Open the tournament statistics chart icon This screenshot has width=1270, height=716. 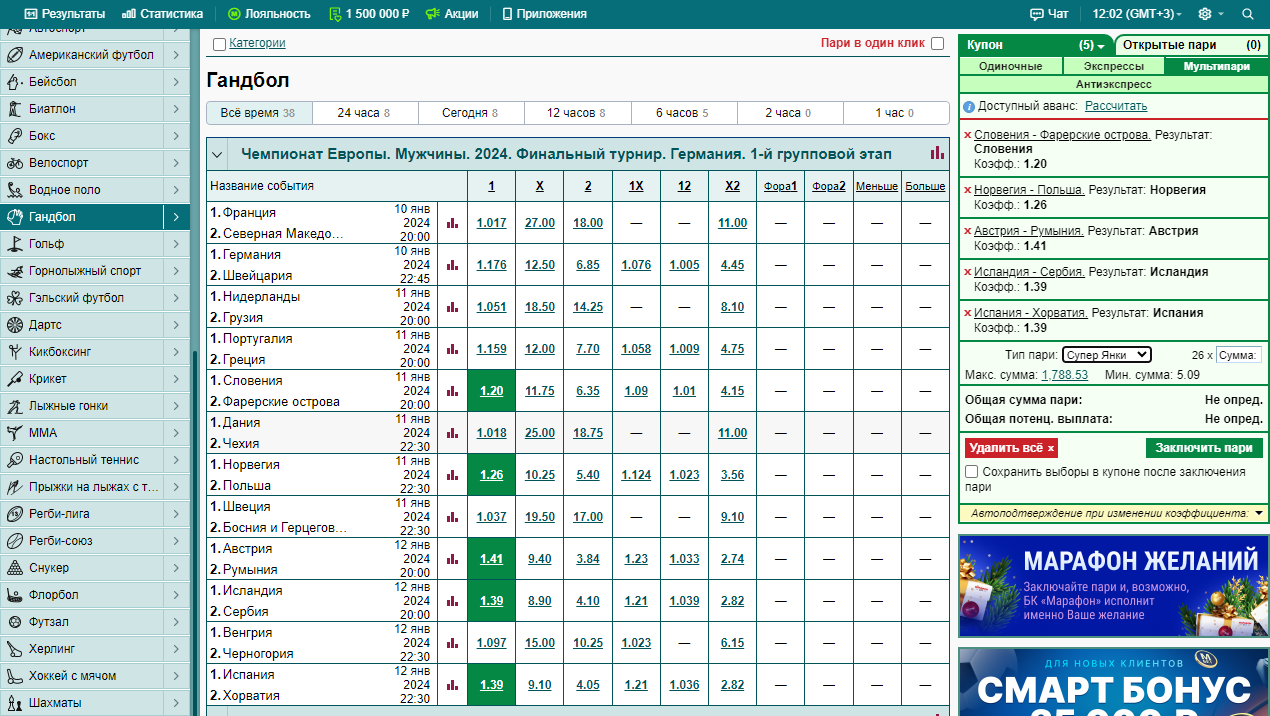937,153
